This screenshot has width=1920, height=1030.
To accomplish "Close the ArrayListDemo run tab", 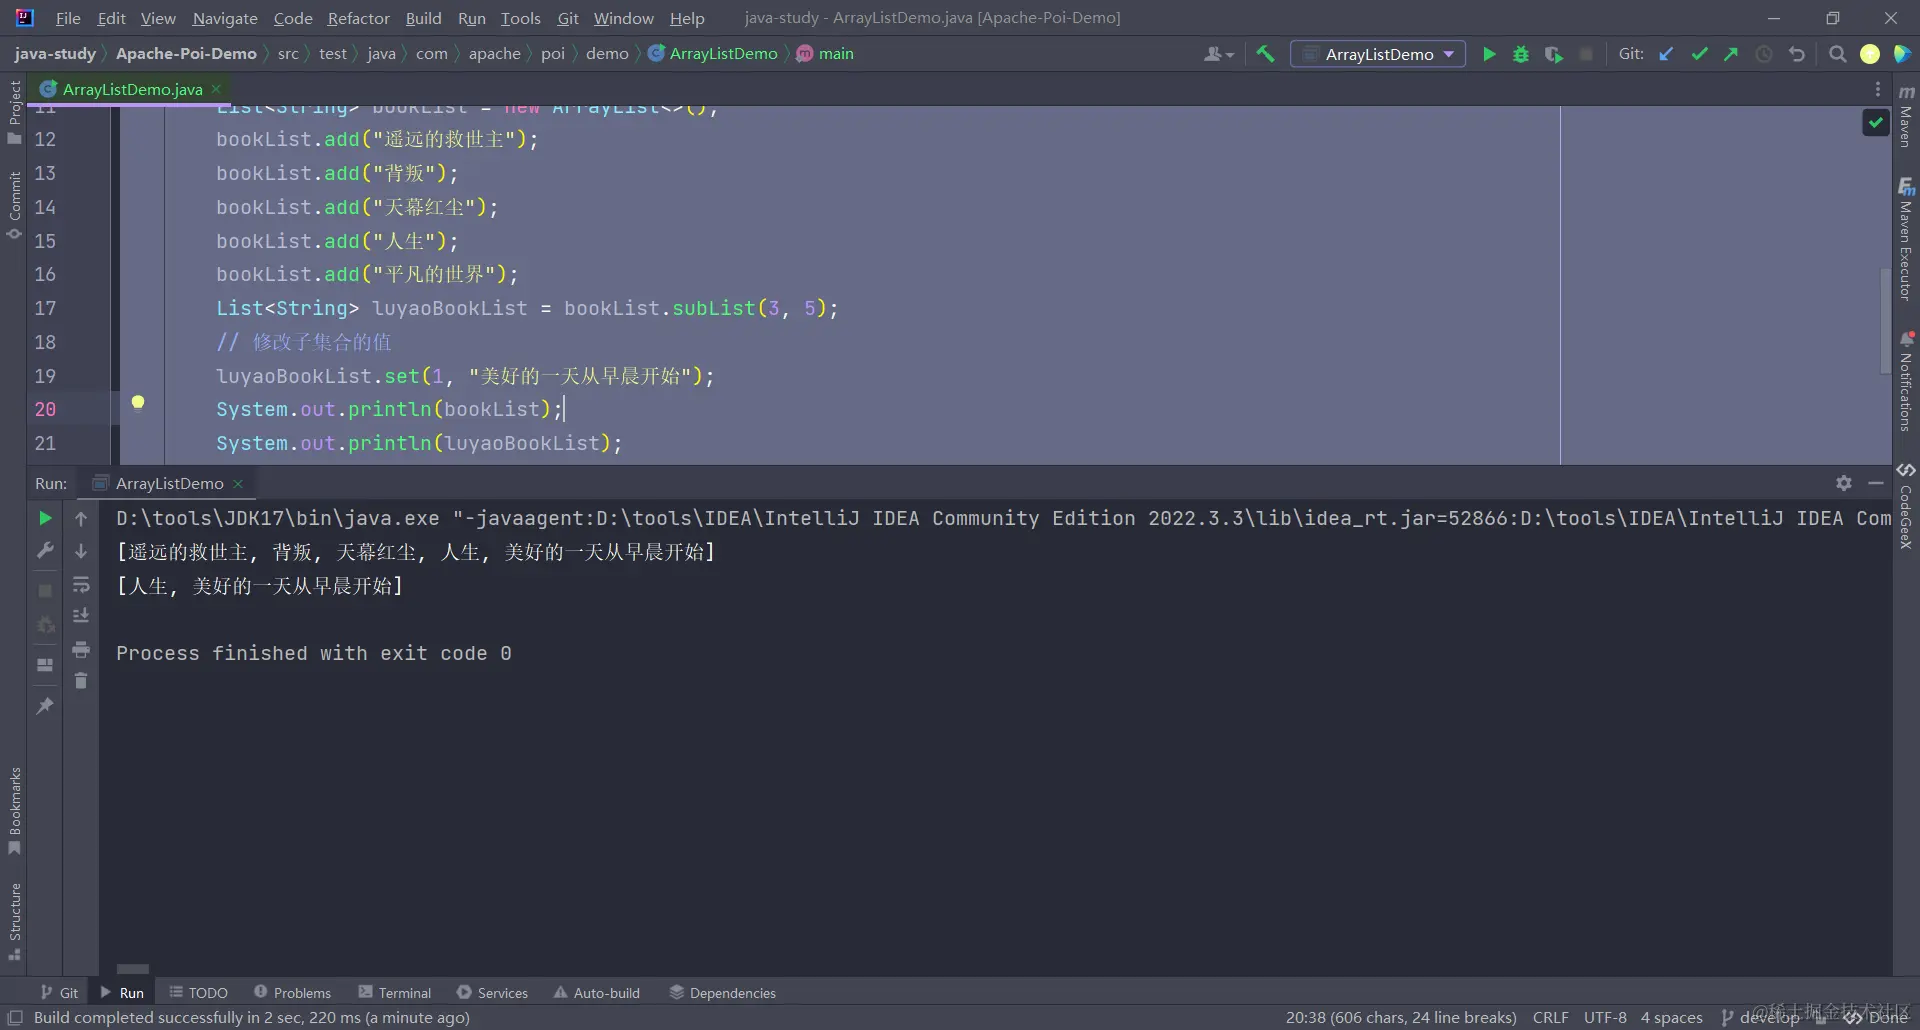I will pos(238,483).
